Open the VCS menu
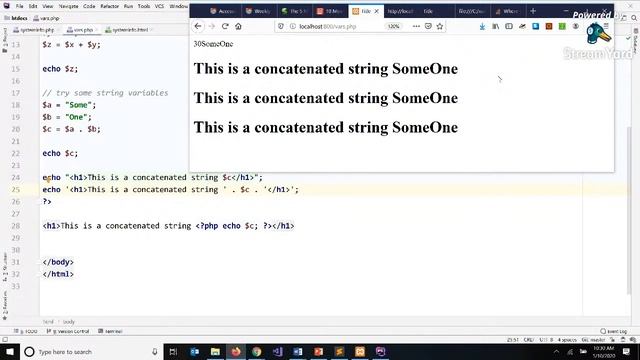The width and height of the screenshot is (640, 360). (159, 6)
